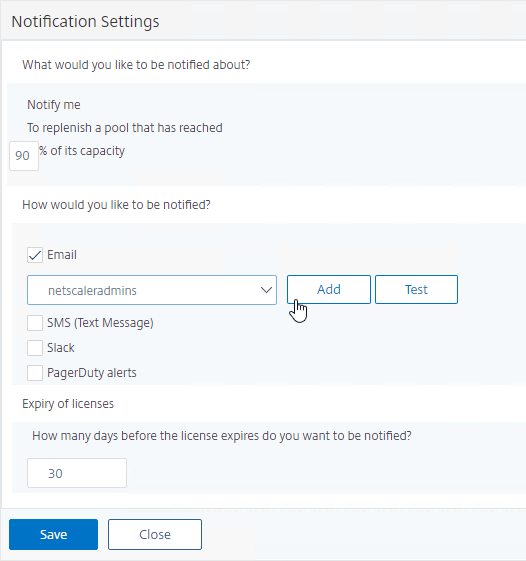Uncheck the Email notification checkbox
This screenshot has width=526, height=561.
(x=35, y=255)
